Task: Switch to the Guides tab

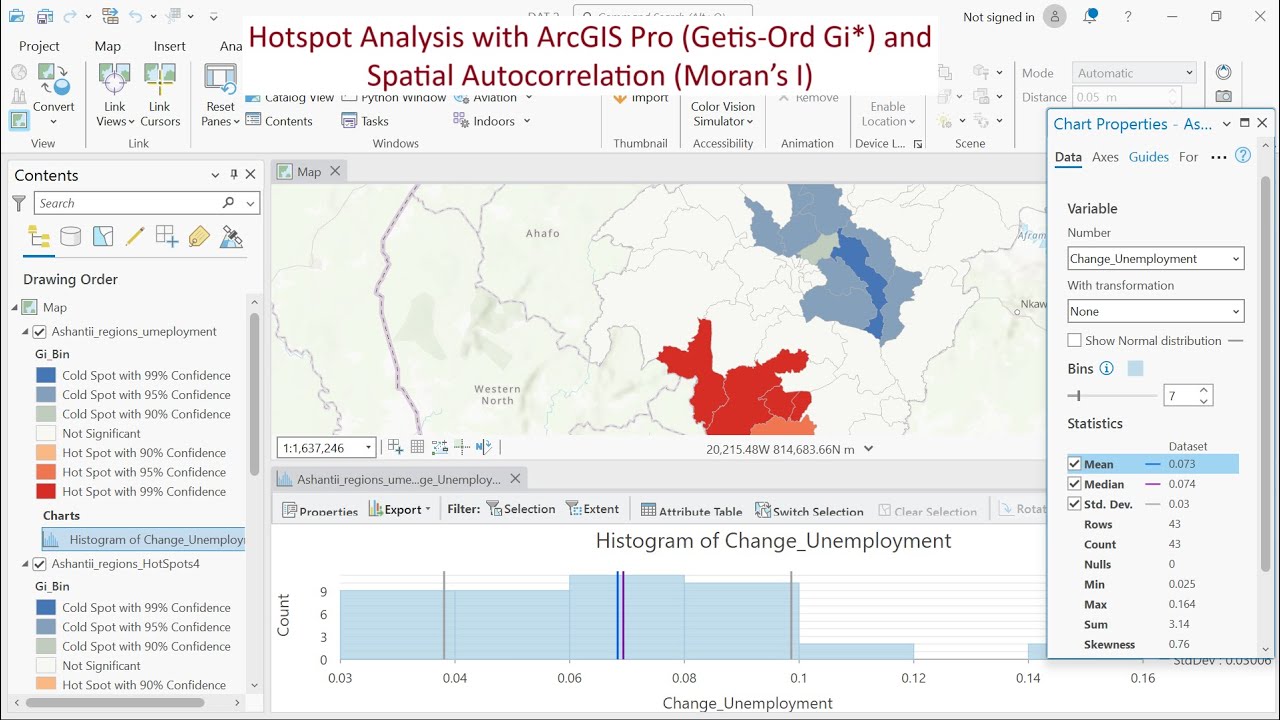Action: pos(1149,157)
